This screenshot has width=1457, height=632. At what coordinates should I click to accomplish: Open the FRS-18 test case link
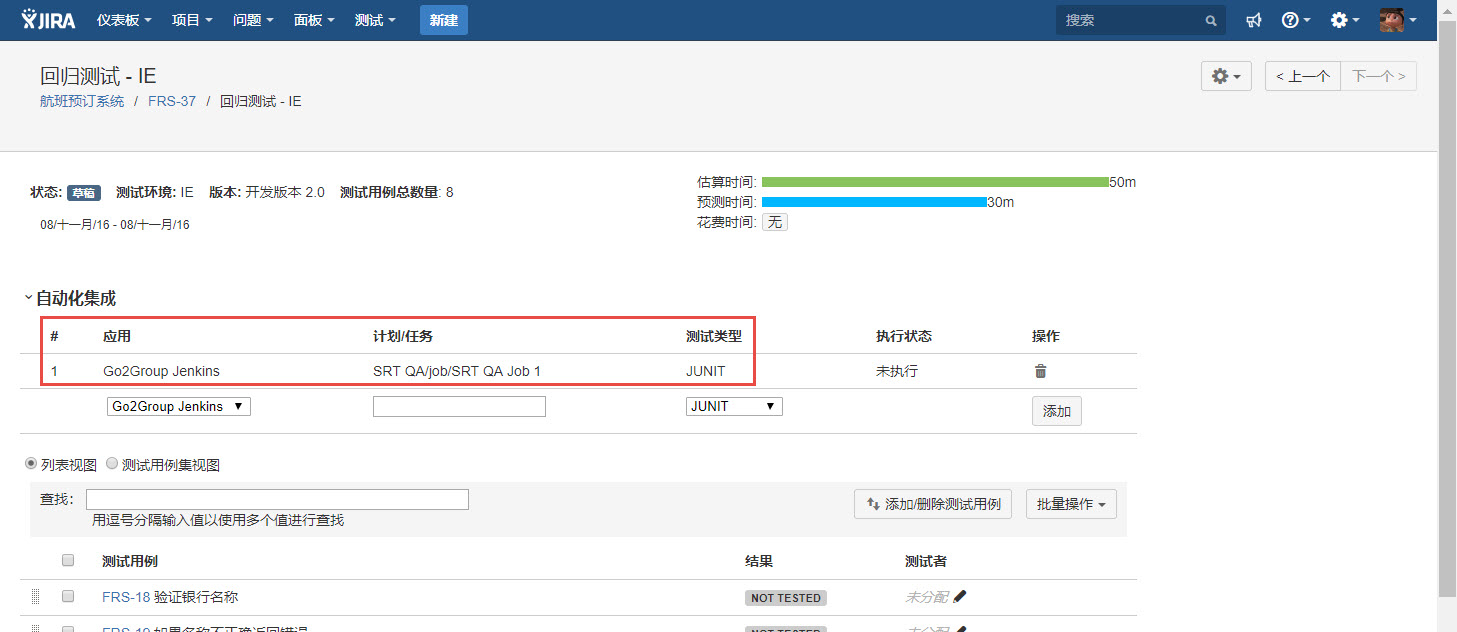click(x=126, y=597)
